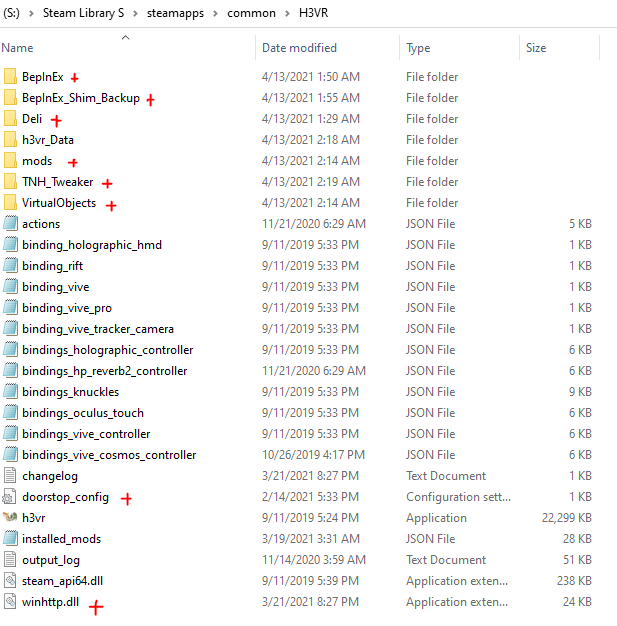
Task: Open chevron after common breadcrumb
Action: tap(287, 13)
